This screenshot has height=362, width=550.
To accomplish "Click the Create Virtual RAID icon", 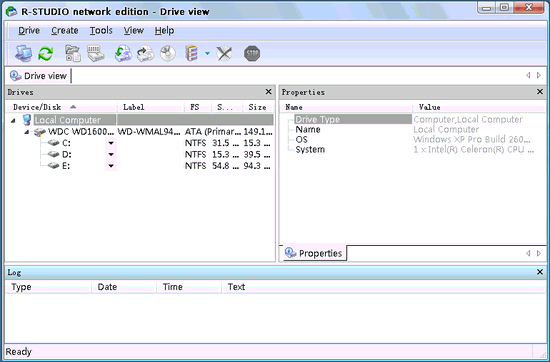I will [x=192, y=54].
